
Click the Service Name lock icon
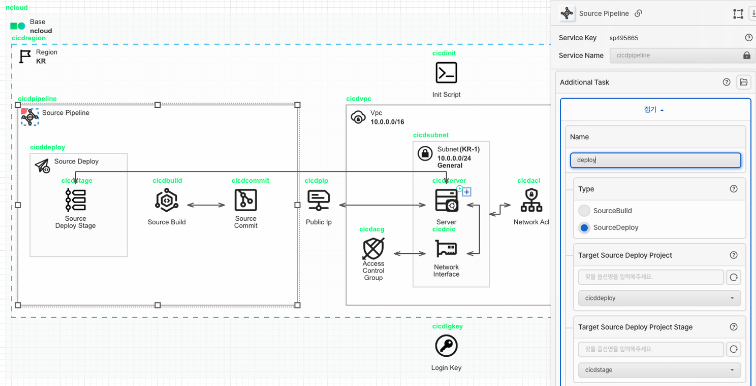click(x=746, y=55)
